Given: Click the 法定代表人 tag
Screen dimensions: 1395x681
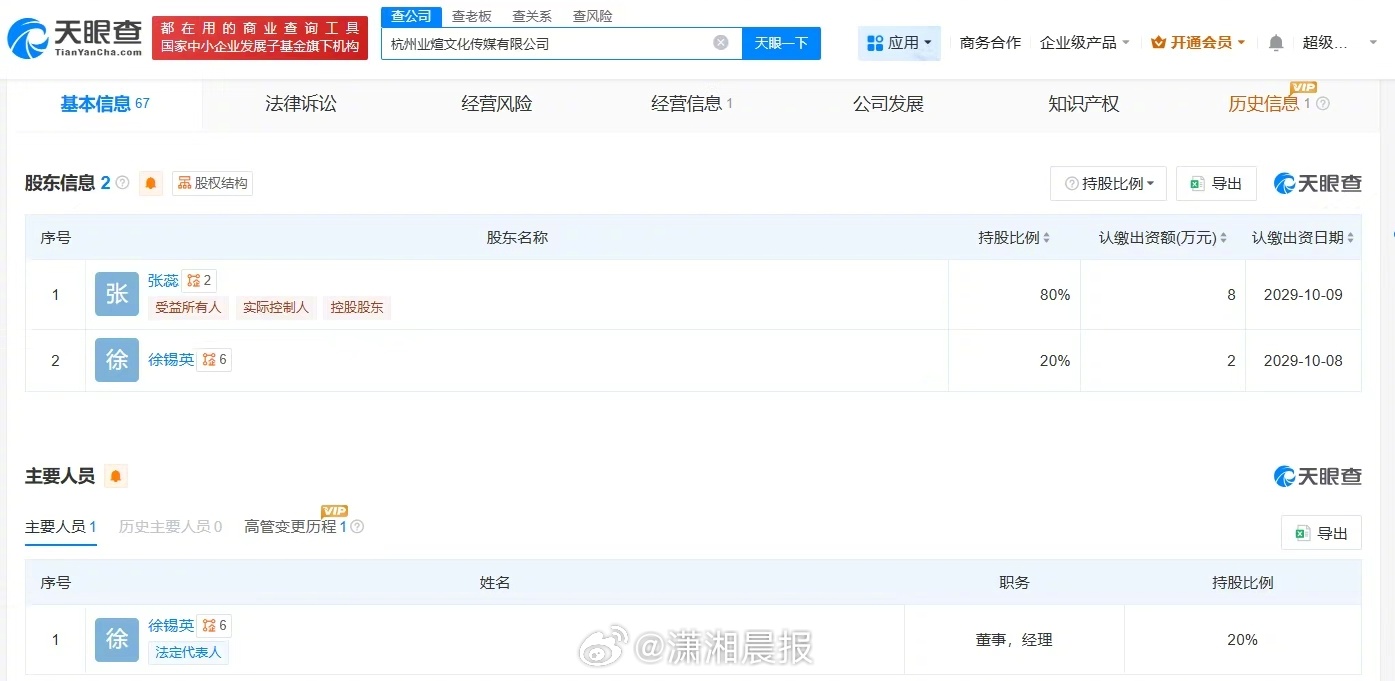Looking at the screenshot, I should tap(188, 653).
